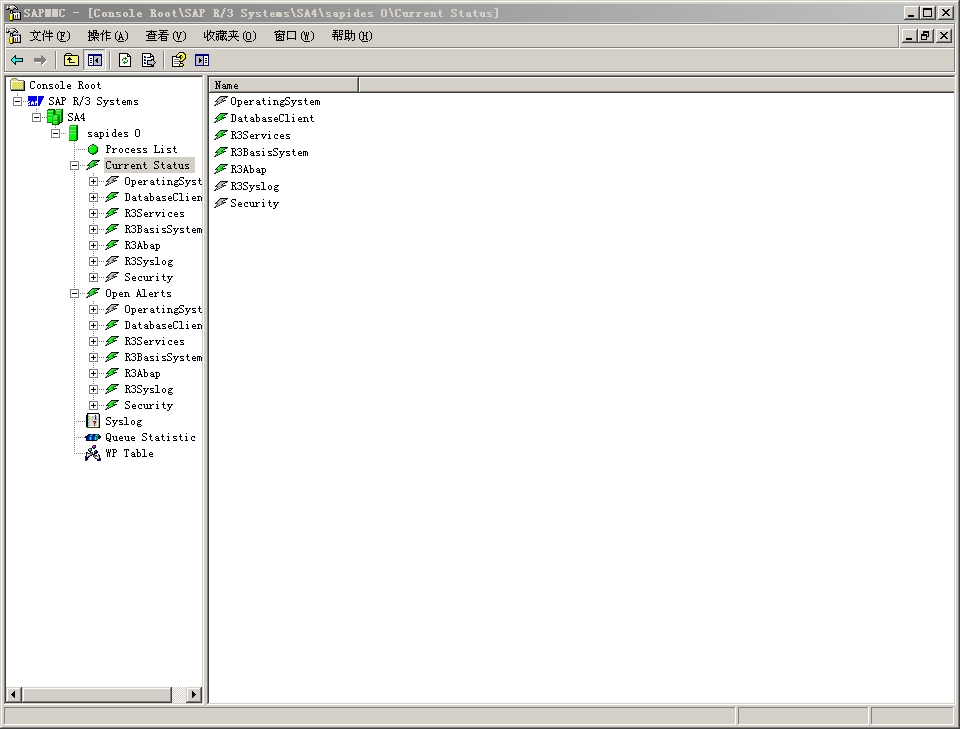960x729 pixels.
Task: Click Security icon in right list
Action: tap(220, 203)
